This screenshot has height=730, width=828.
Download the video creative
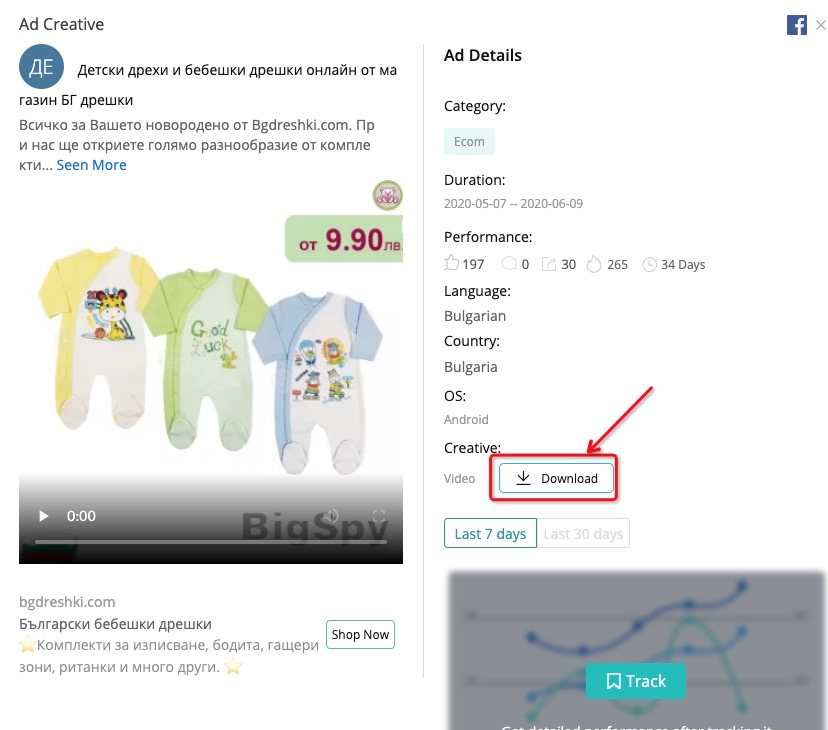click(556, 478)
